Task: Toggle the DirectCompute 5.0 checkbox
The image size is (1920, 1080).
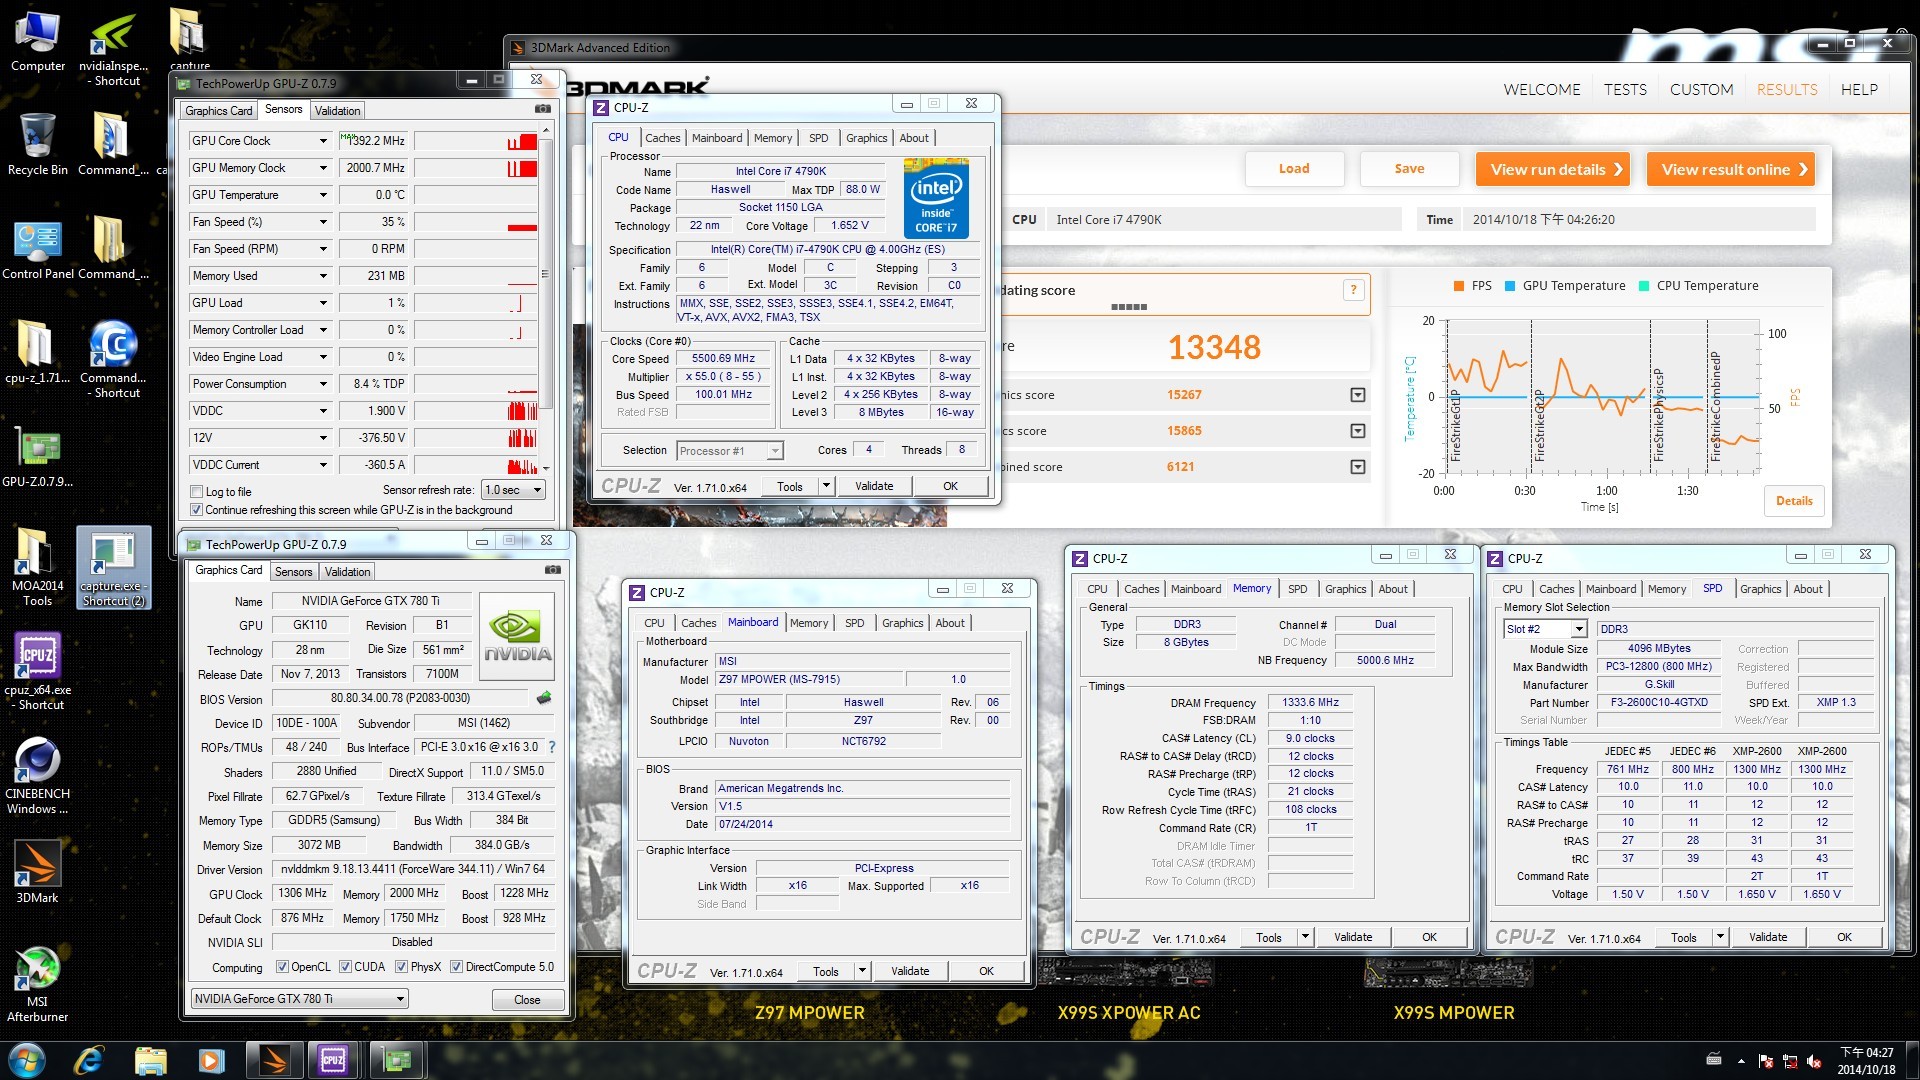Action: point(456,967)
